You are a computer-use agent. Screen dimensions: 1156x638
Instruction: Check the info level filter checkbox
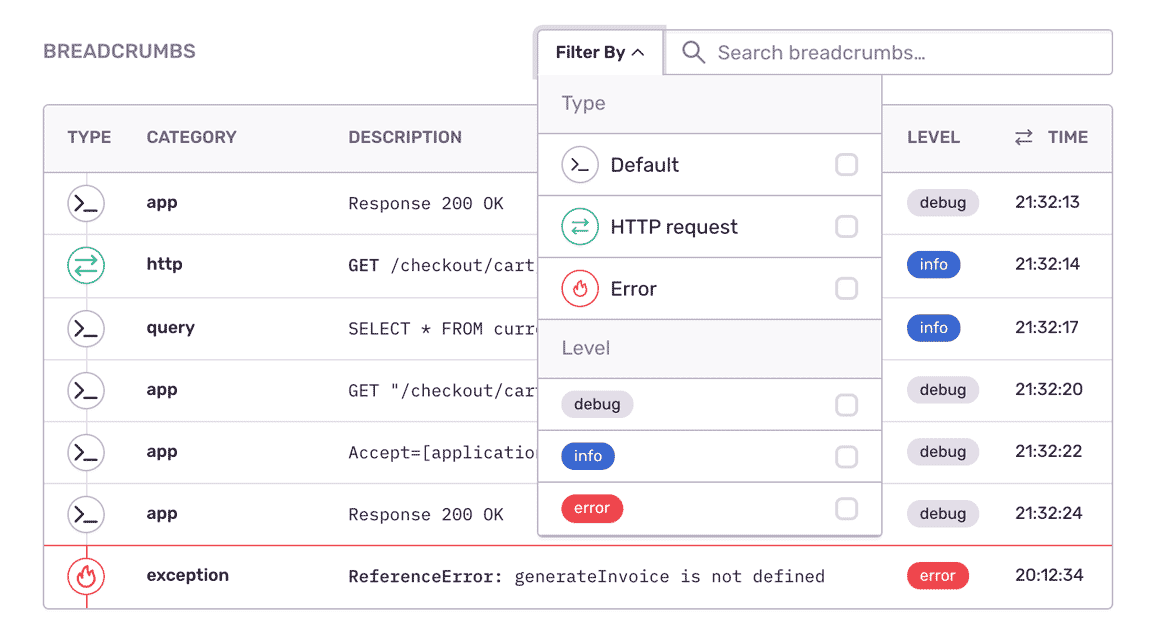tap(846, 456)
